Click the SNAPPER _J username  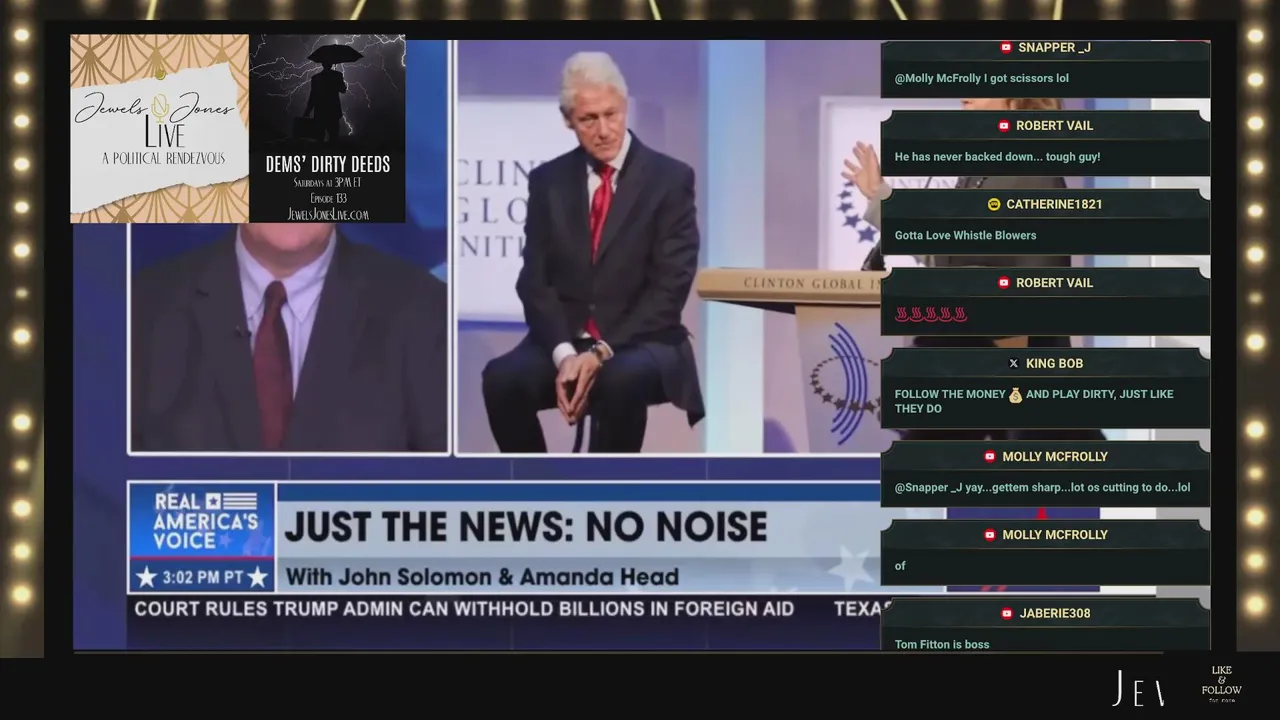click(x=1054, y=47)
